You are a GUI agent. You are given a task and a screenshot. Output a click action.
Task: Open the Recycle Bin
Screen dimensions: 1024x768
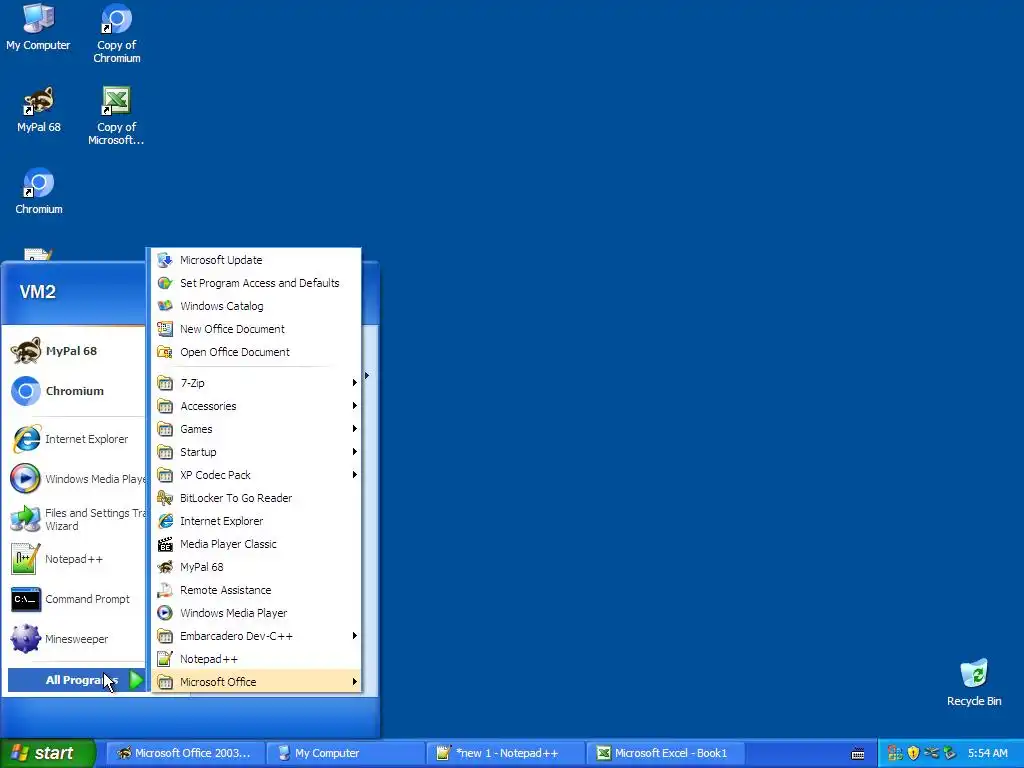(974, 682)
